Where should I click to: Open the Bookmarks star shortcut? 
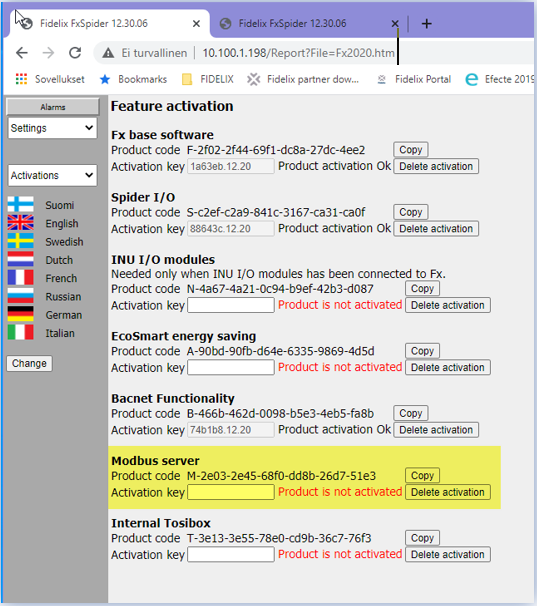tap(105, 80)
